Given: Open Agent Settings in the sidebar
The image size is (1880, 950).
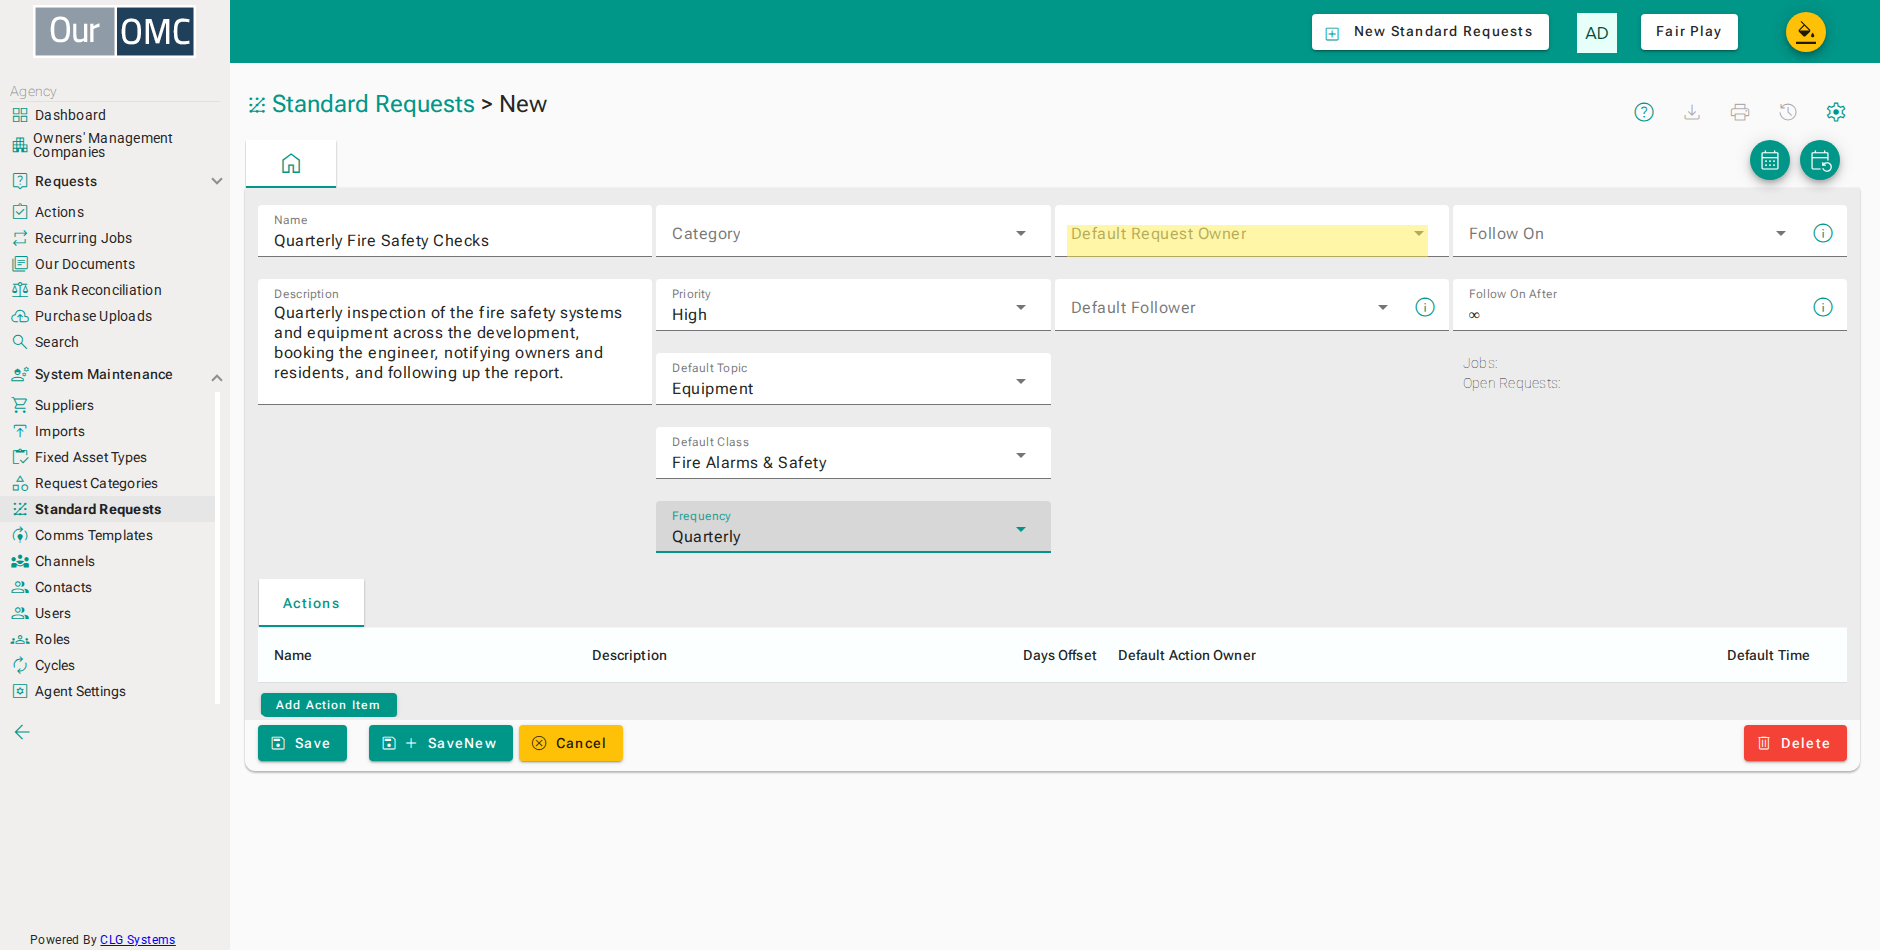Looking at the screenshot, I should 80,691.
